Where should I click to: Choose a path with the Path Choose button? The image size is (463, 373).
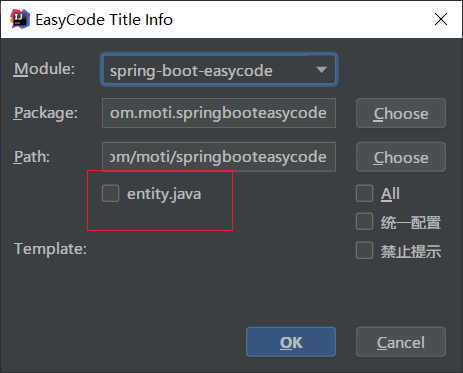pyautogui.click(x=401, y=157)
